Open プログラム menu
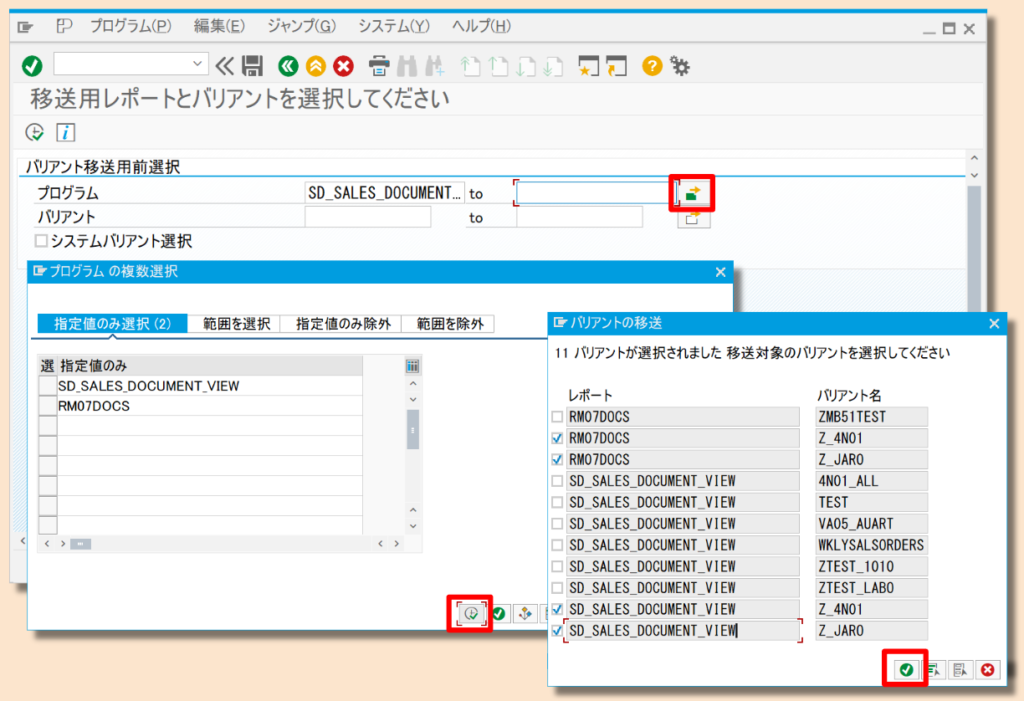Image resolution: width=1024 pixels, height=701 pixels. click(131, 26)
